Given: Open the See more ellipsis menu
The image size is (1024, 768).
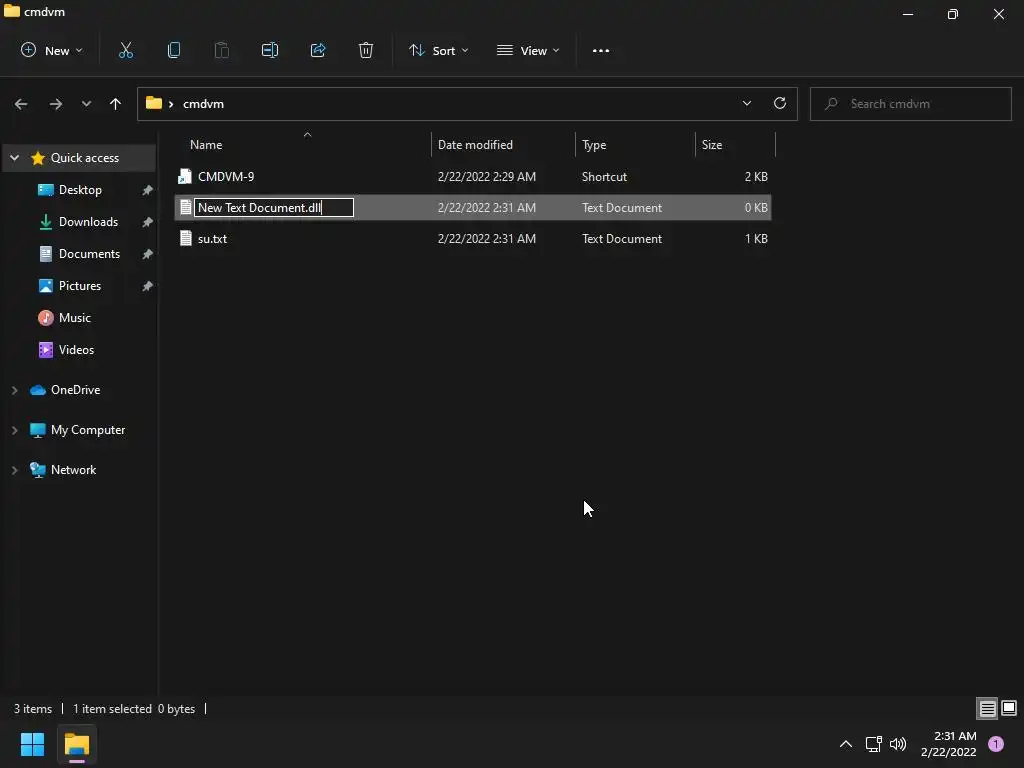Looking at the screenshot, I should (x=601, y=50).
